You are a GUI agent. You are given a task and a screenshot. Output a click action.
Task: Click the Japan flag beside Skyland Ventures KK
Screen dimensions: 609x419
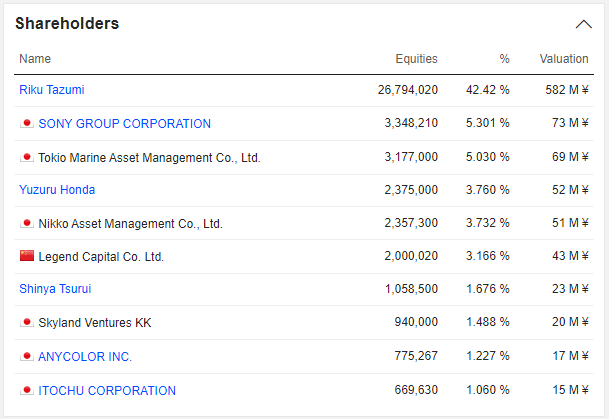coord(27,323)
